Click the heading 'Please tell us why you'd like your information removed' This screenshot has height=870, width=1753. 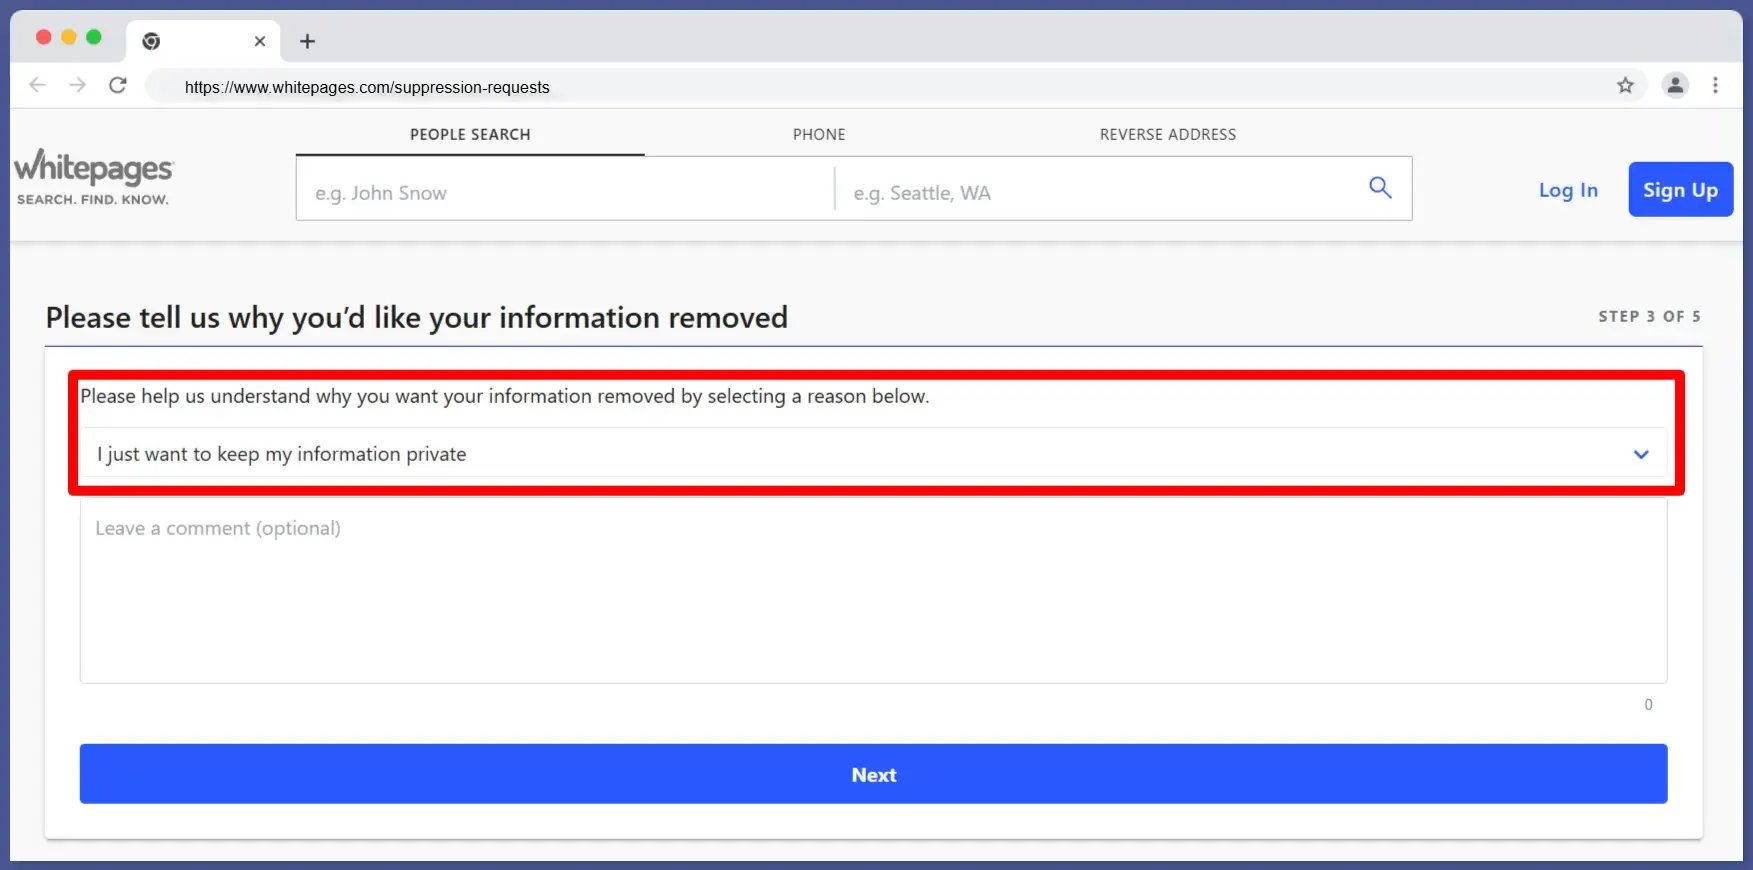point(417,317)
